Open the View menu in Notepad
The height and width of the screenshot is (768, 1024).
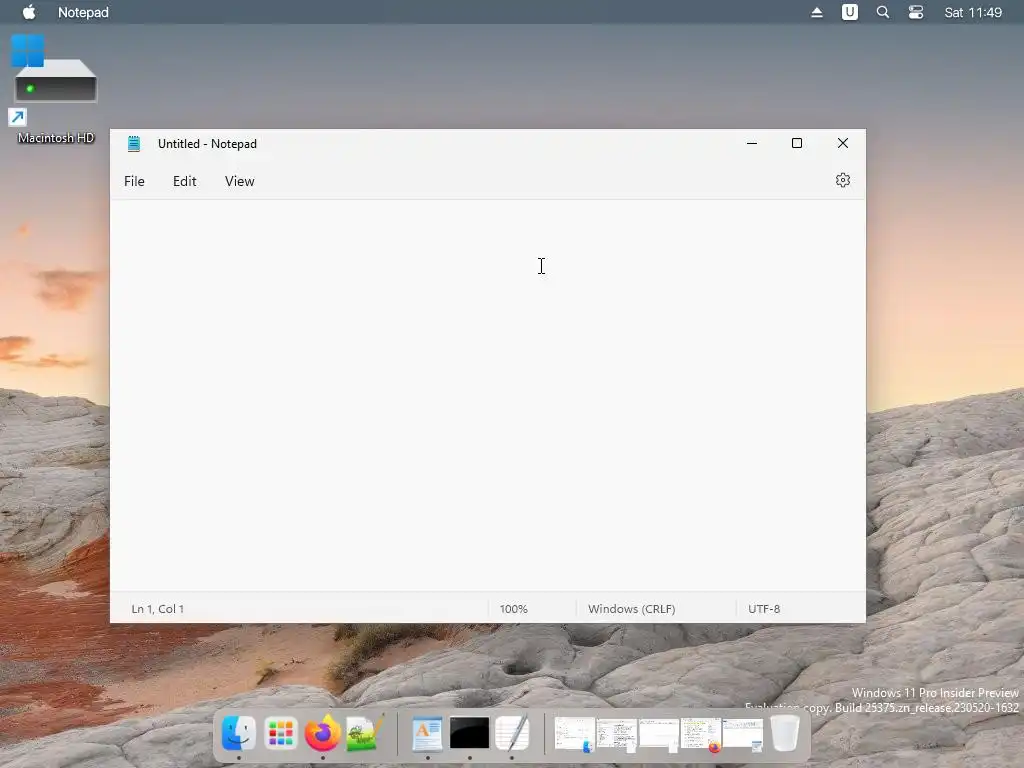click(239, 182)
